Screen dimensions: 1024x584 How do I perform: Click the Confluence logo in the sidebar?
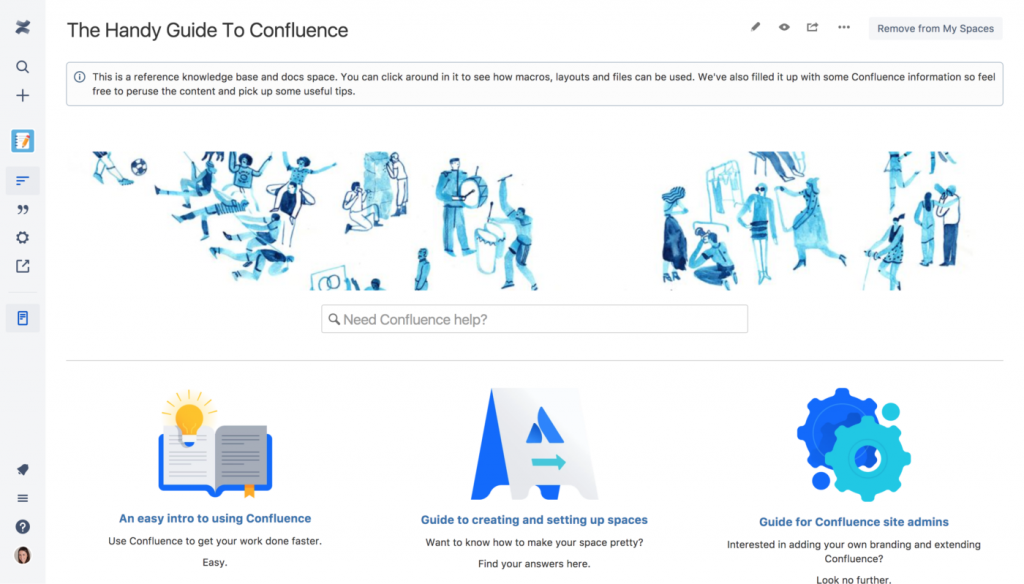pos(22,27)
